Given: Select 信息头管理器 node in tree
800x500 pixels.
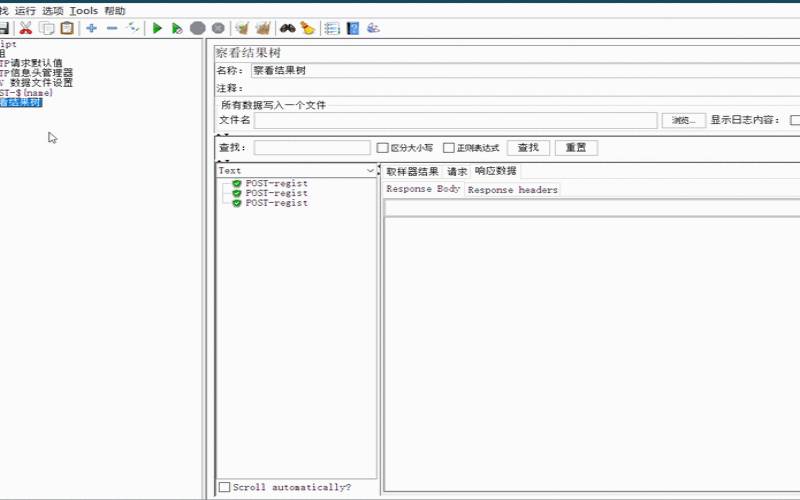Looking at the screenshot, I should (x=36, y=73).
